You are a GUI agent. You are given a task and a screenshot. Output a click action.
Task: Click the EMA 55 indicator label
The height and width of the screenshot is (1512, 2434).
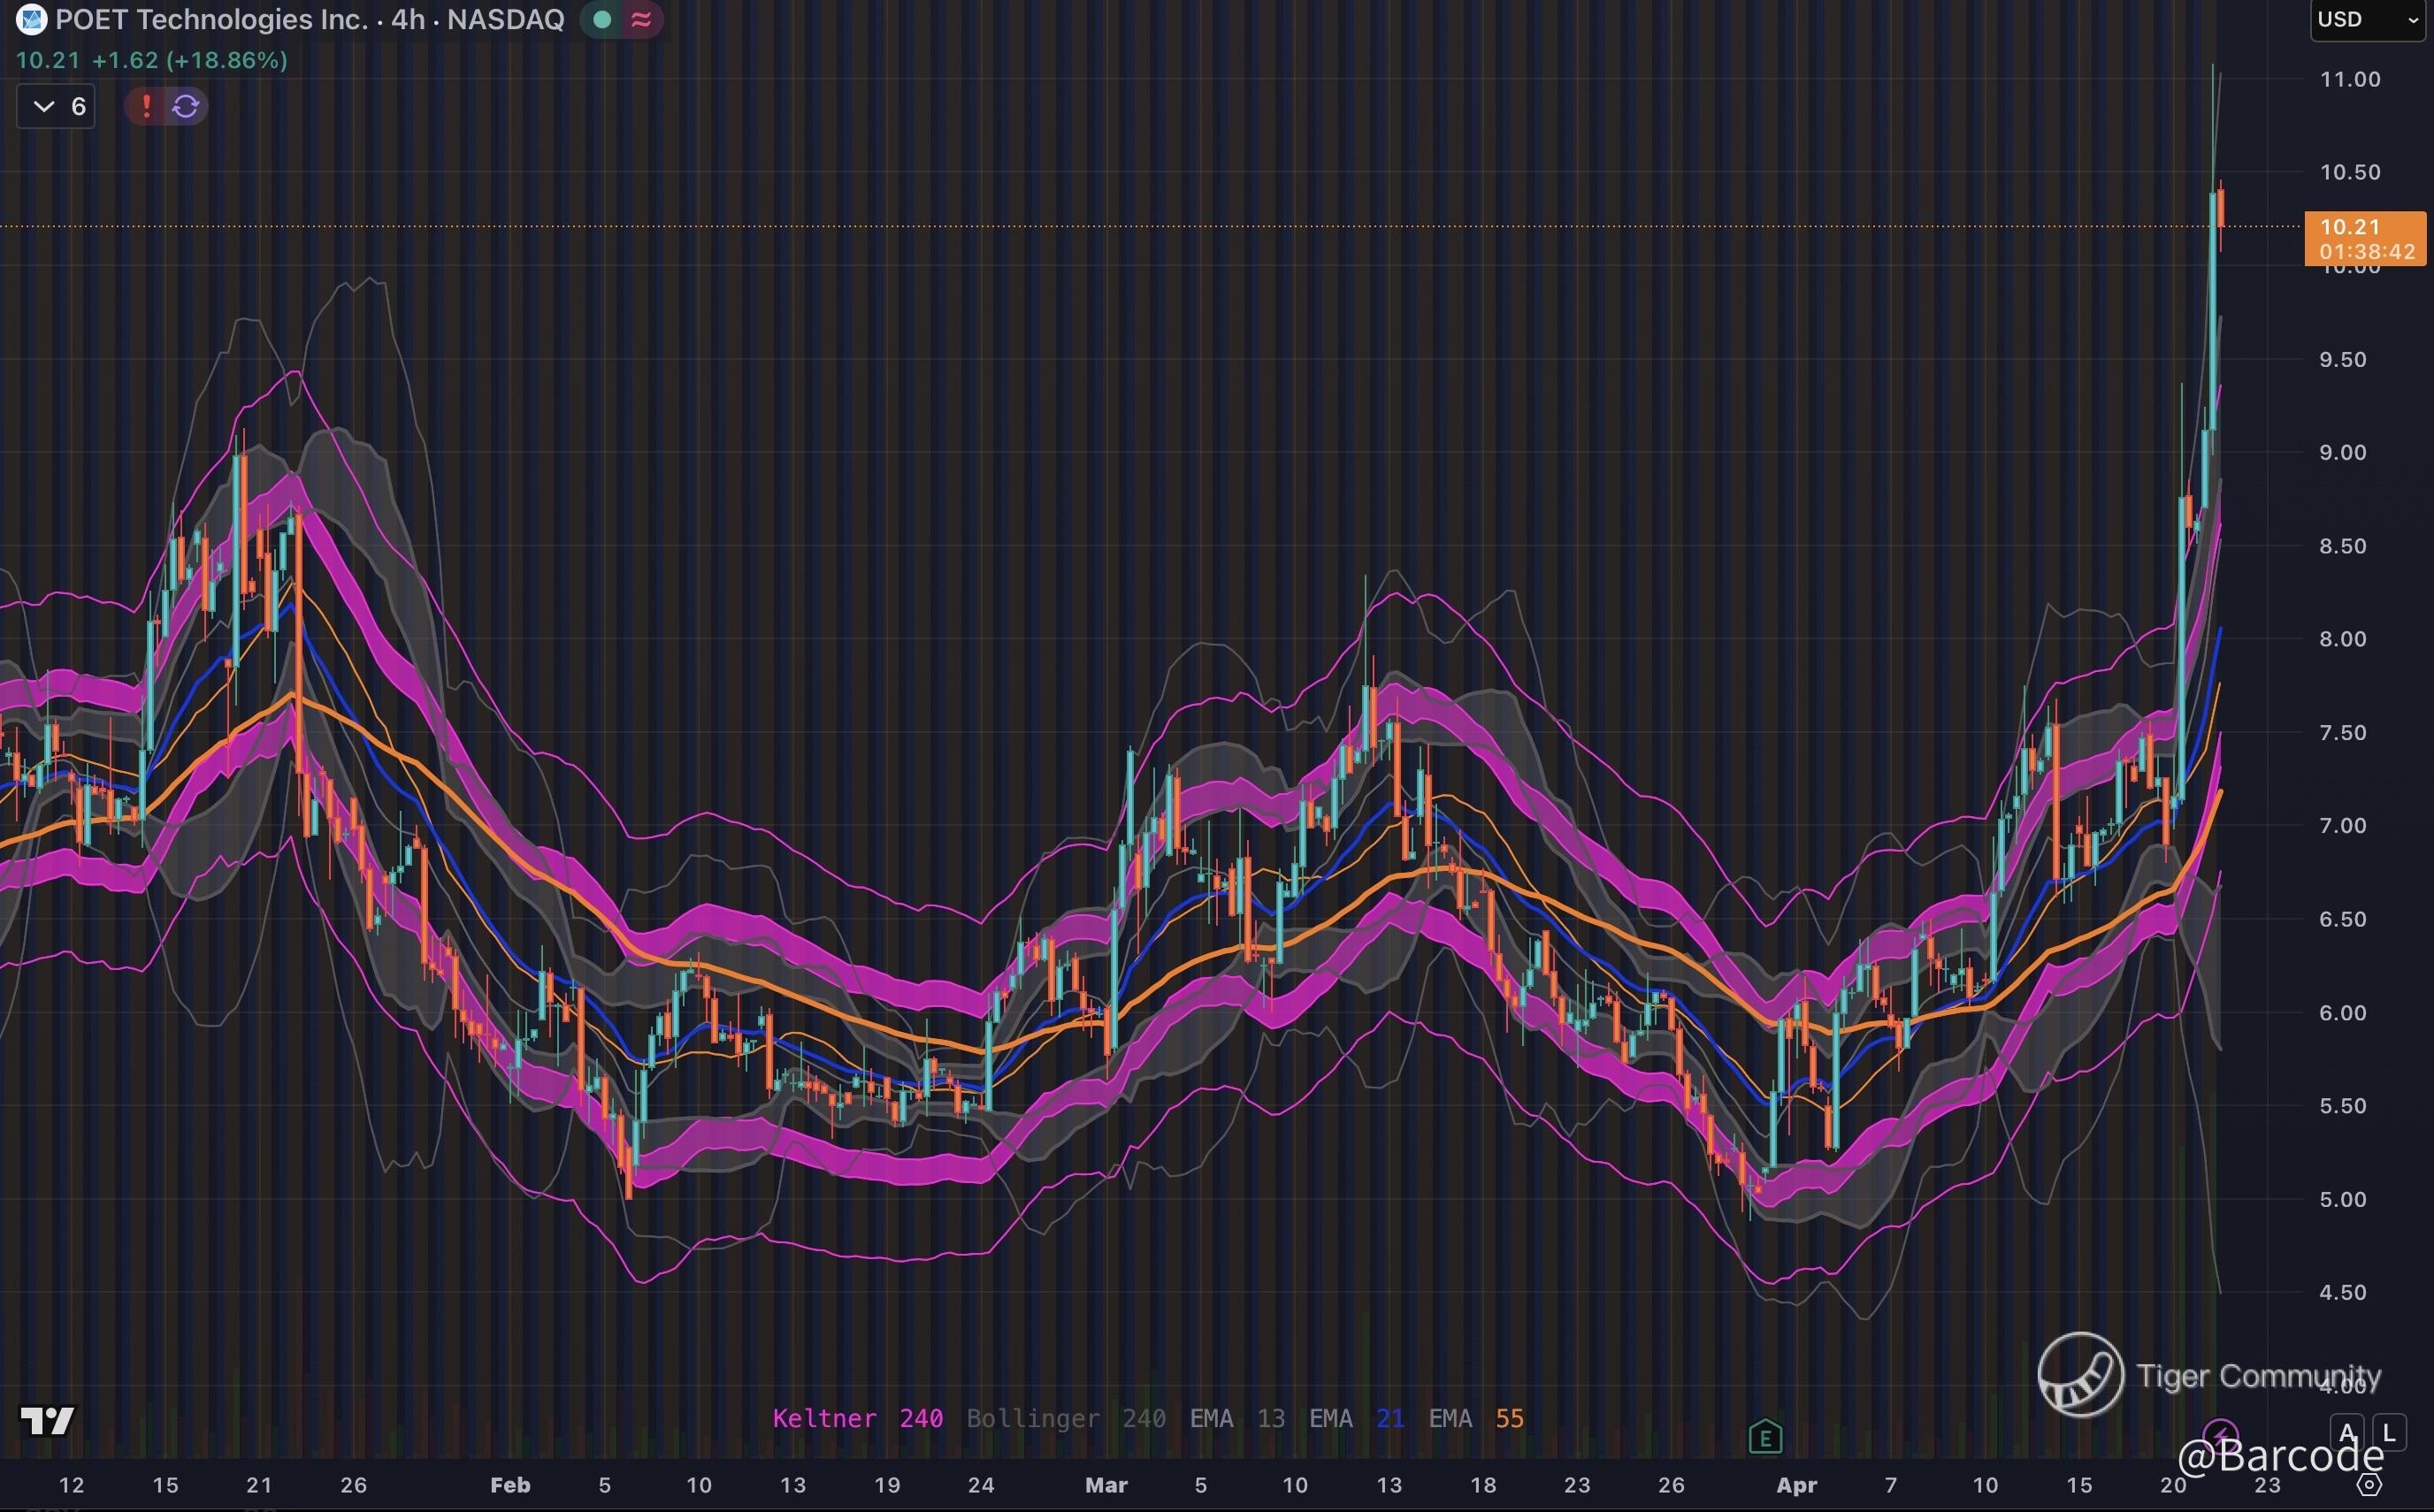pyautogui.click(x=1476, y=1418)
